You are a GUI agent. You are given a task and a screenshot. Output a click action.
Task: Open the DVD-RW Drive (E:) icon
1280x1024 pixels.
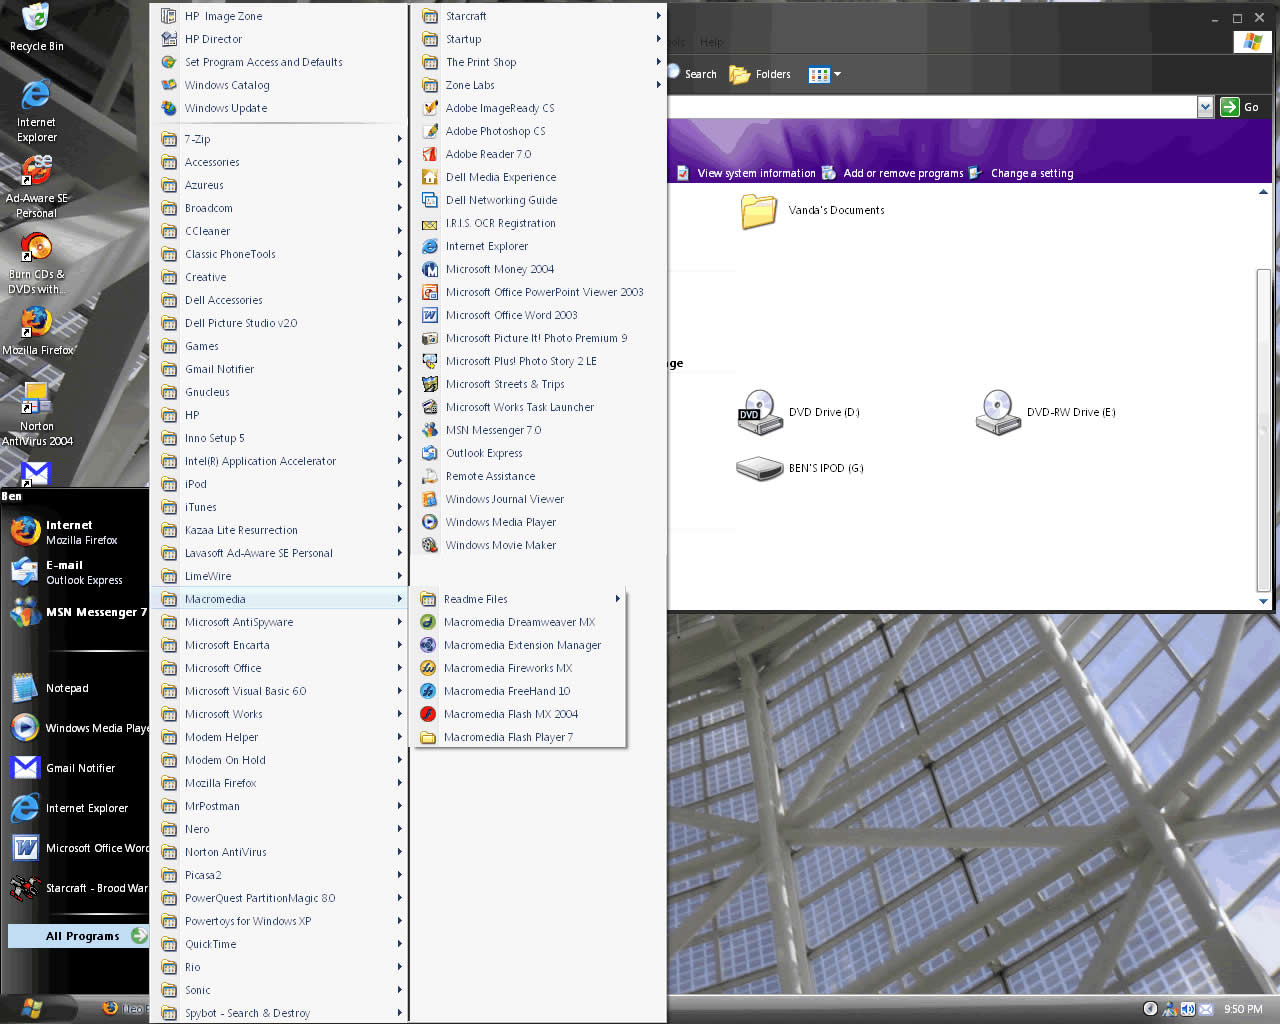[1046, 412]
